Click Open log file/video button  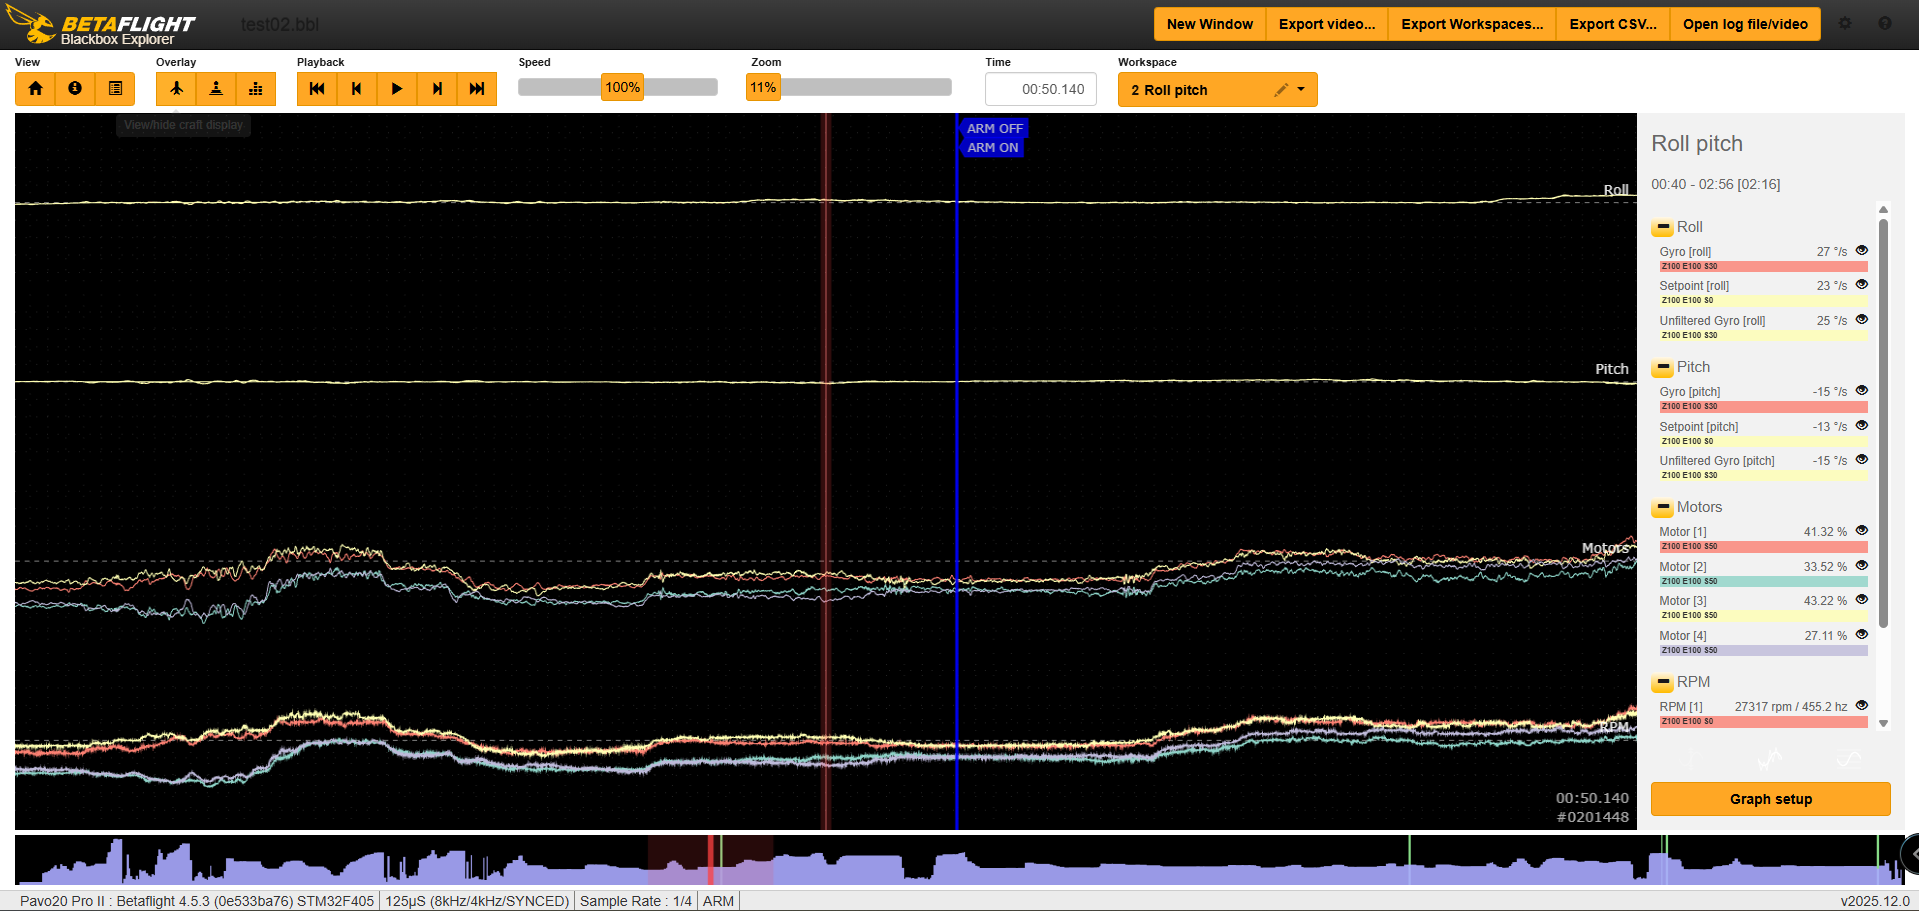tap(1744, 24)
